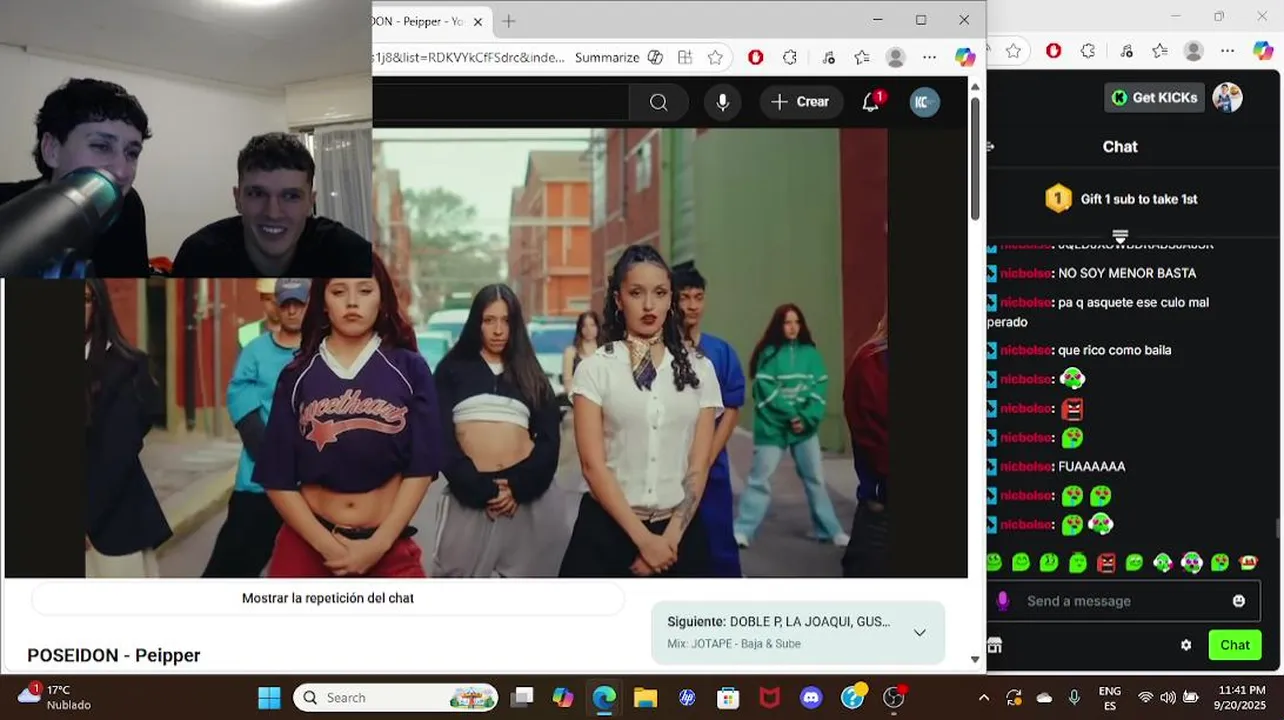Collapse the Kick chat panel arrow
Image resolution: width=1284 pixels, height=720 pixels.
(991, 147)
